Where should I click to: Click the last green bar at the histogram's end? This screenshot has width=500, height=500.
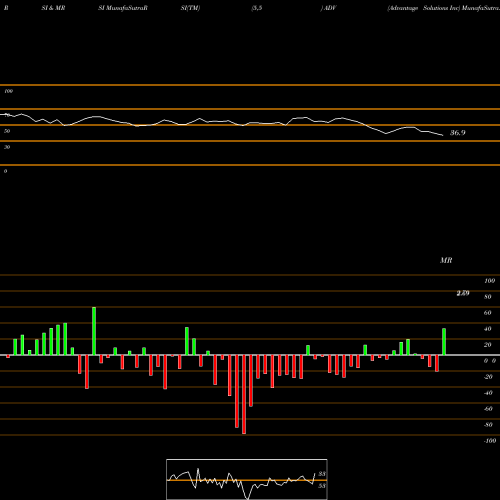pos(444,342)
